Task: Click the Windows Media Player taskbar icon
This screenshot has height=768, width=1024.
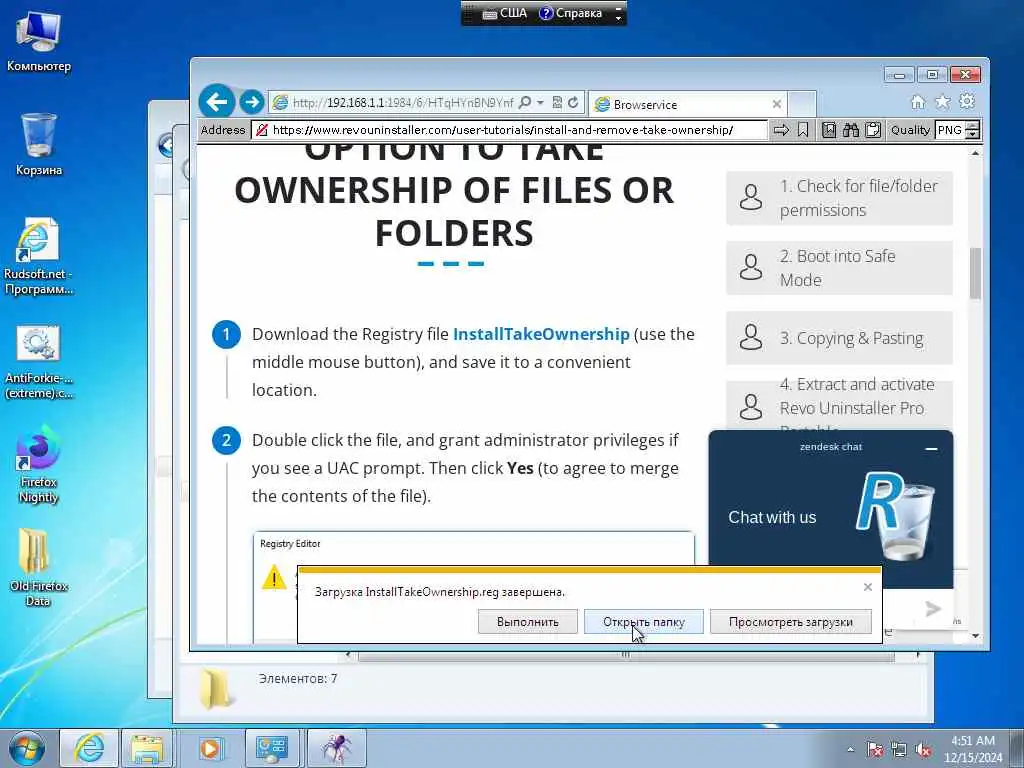Action: click(x=210, y=748)
